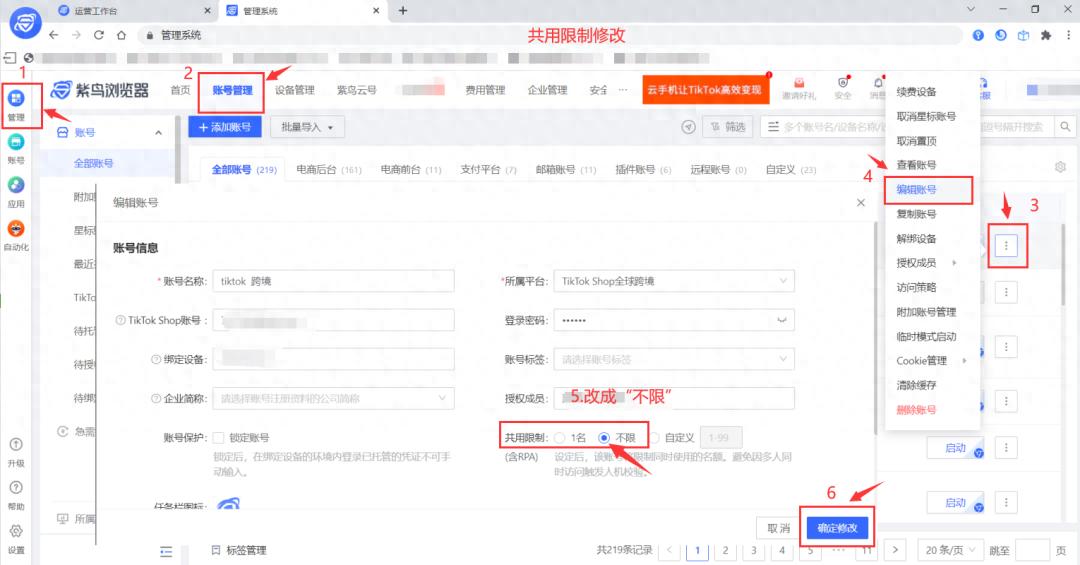Image resolution: width=1080 pixels, height=565 pixels.
Task: Open 标签管理 at the bottom
Action: (239, 550)
